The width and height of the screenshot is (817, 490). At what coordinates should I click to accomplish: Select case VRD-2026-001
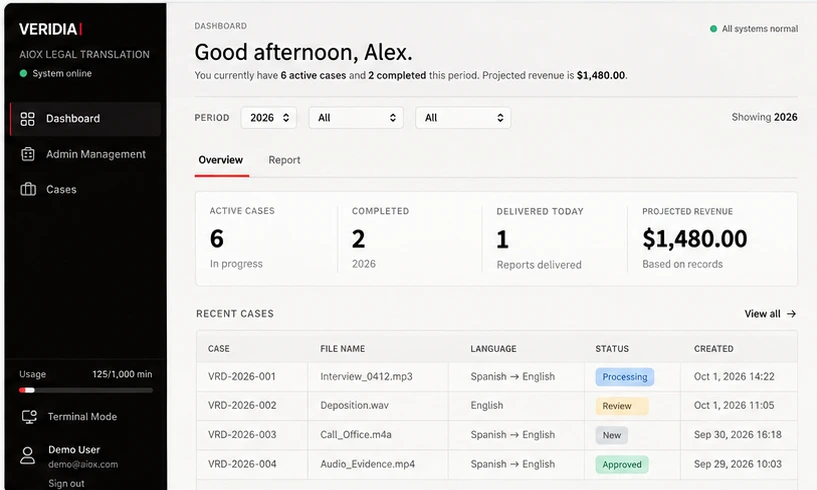(242, 376)
